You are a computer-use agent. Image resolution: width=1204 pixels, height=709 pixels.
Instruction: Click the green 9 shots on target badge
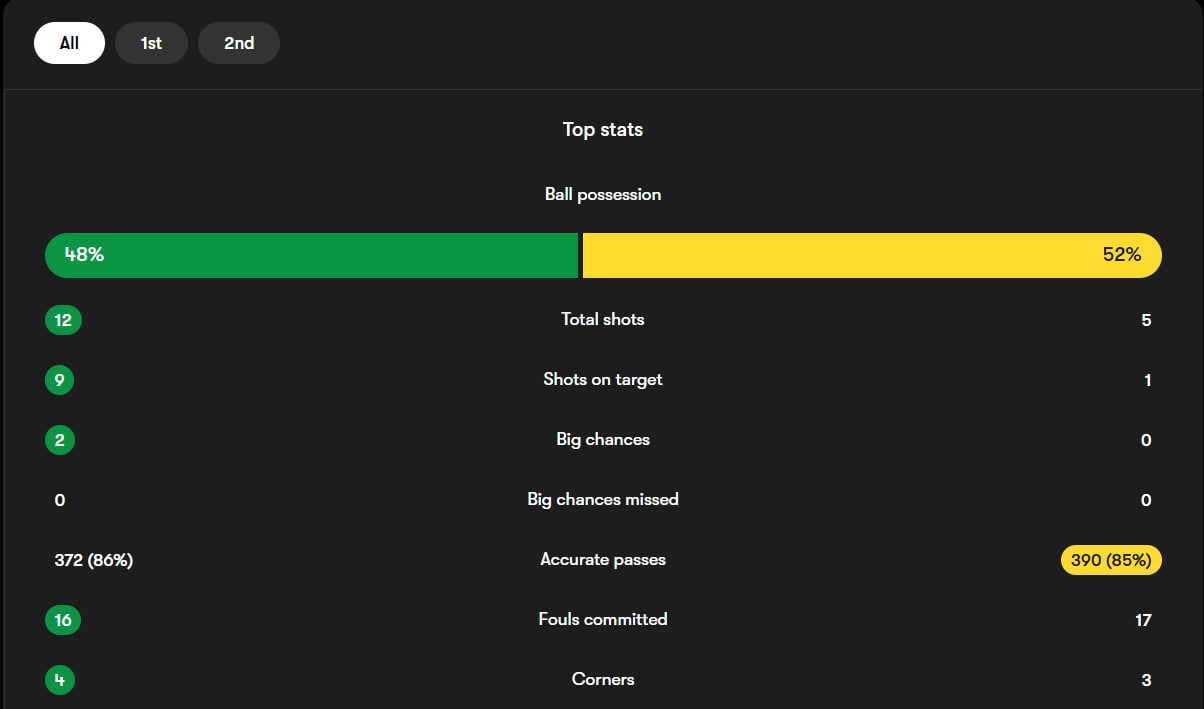point(59,380)
